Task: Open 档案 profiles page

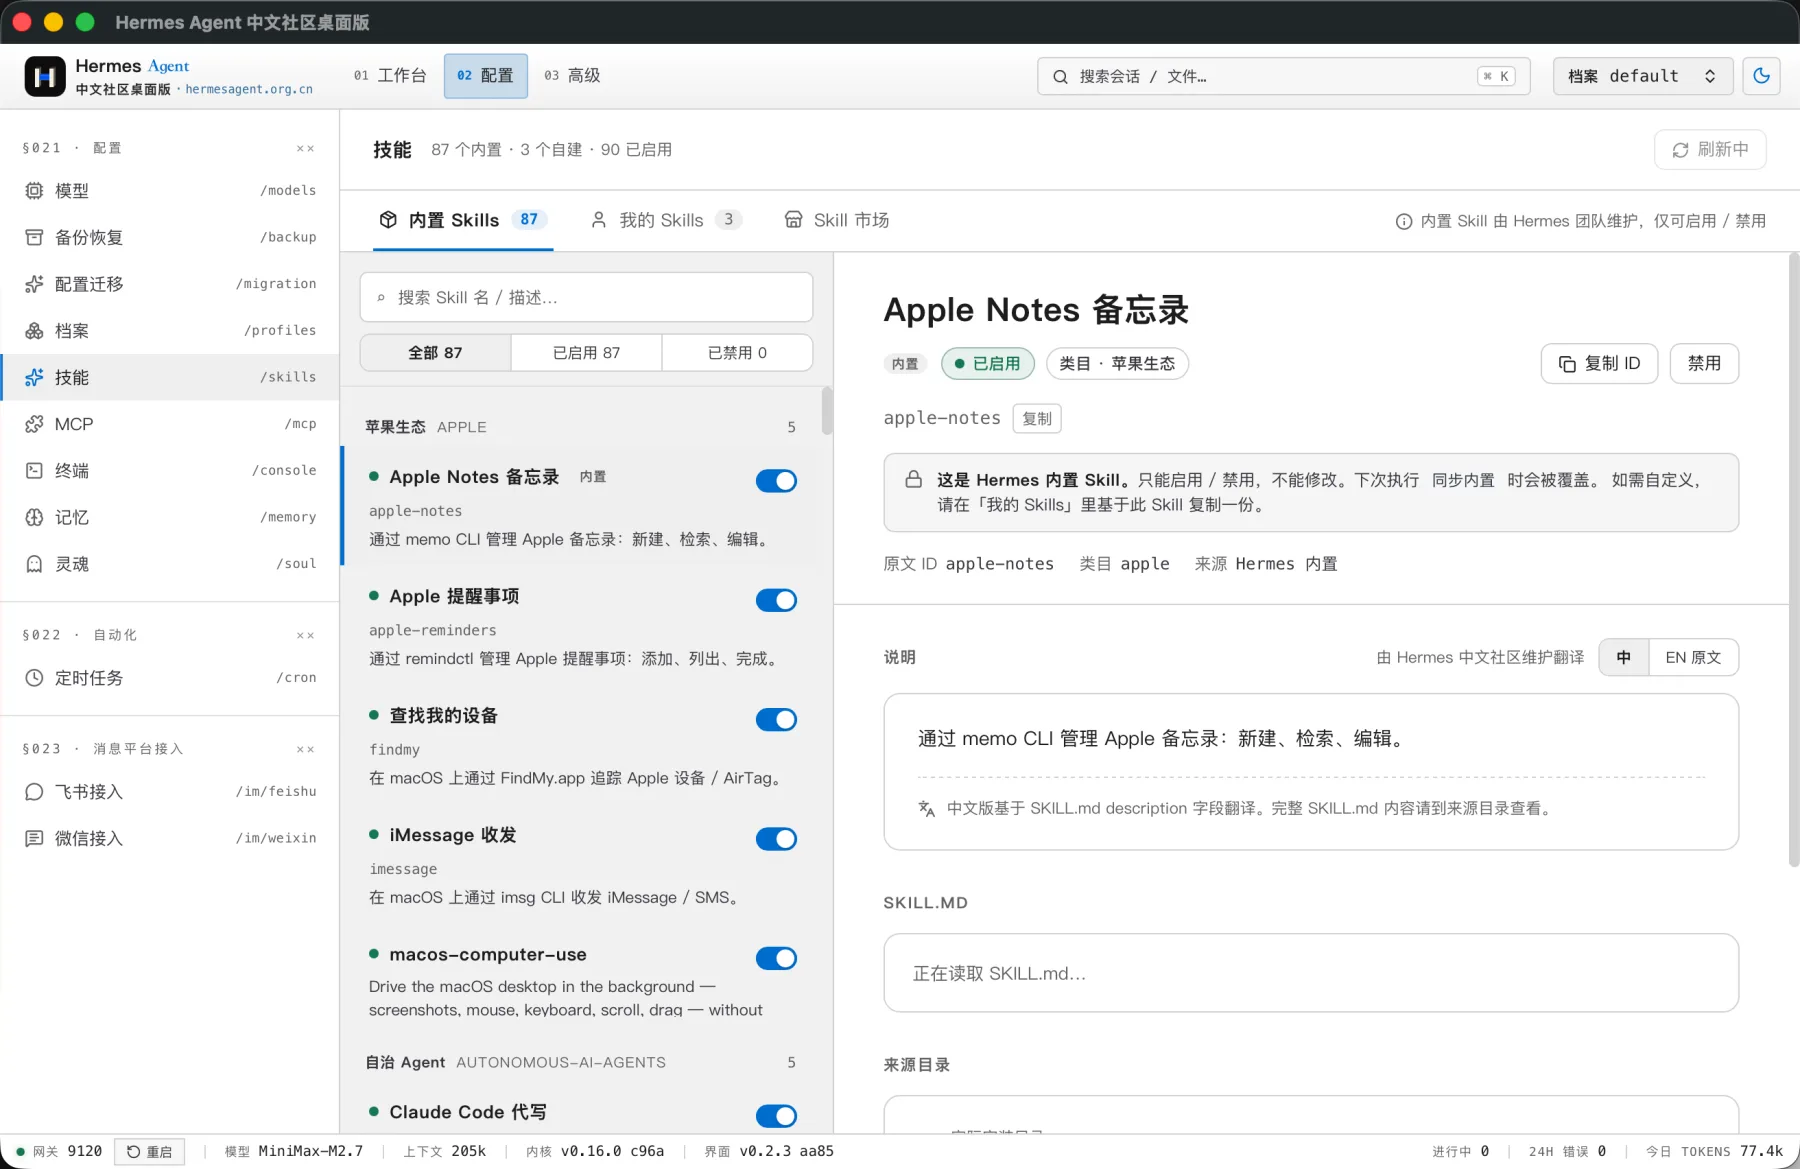Action: click(x=170, y=330)
